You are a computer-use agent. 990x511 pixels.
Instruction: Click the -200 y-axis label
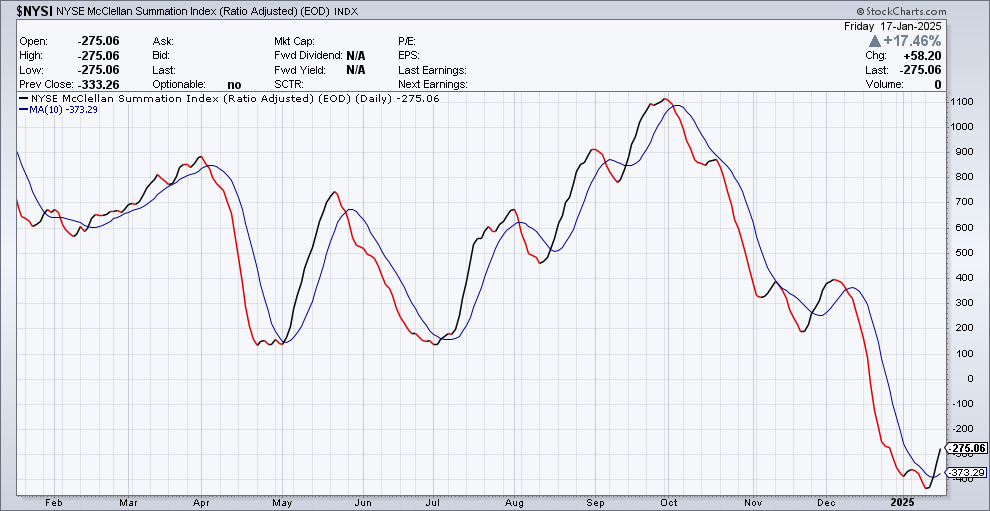963,430
